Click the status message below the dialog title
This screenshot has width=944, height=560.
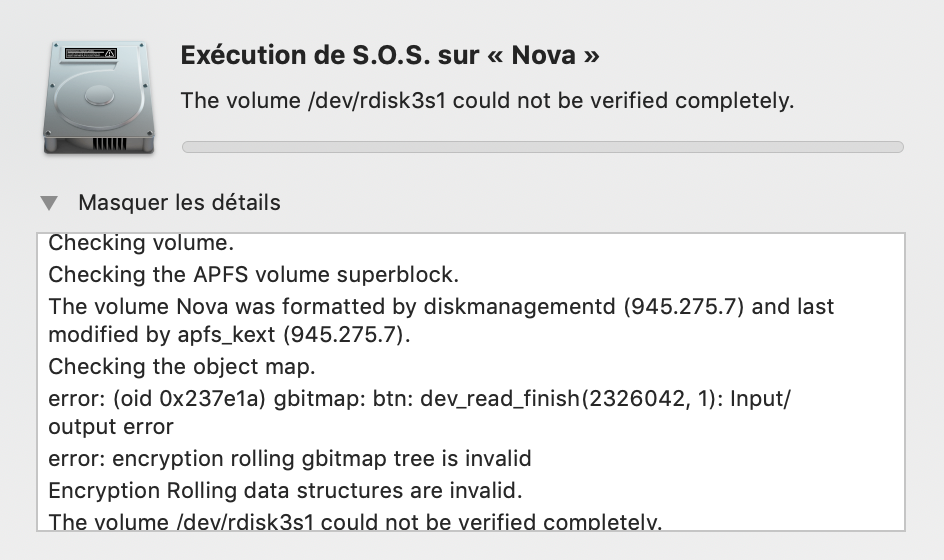coord(487,101)
